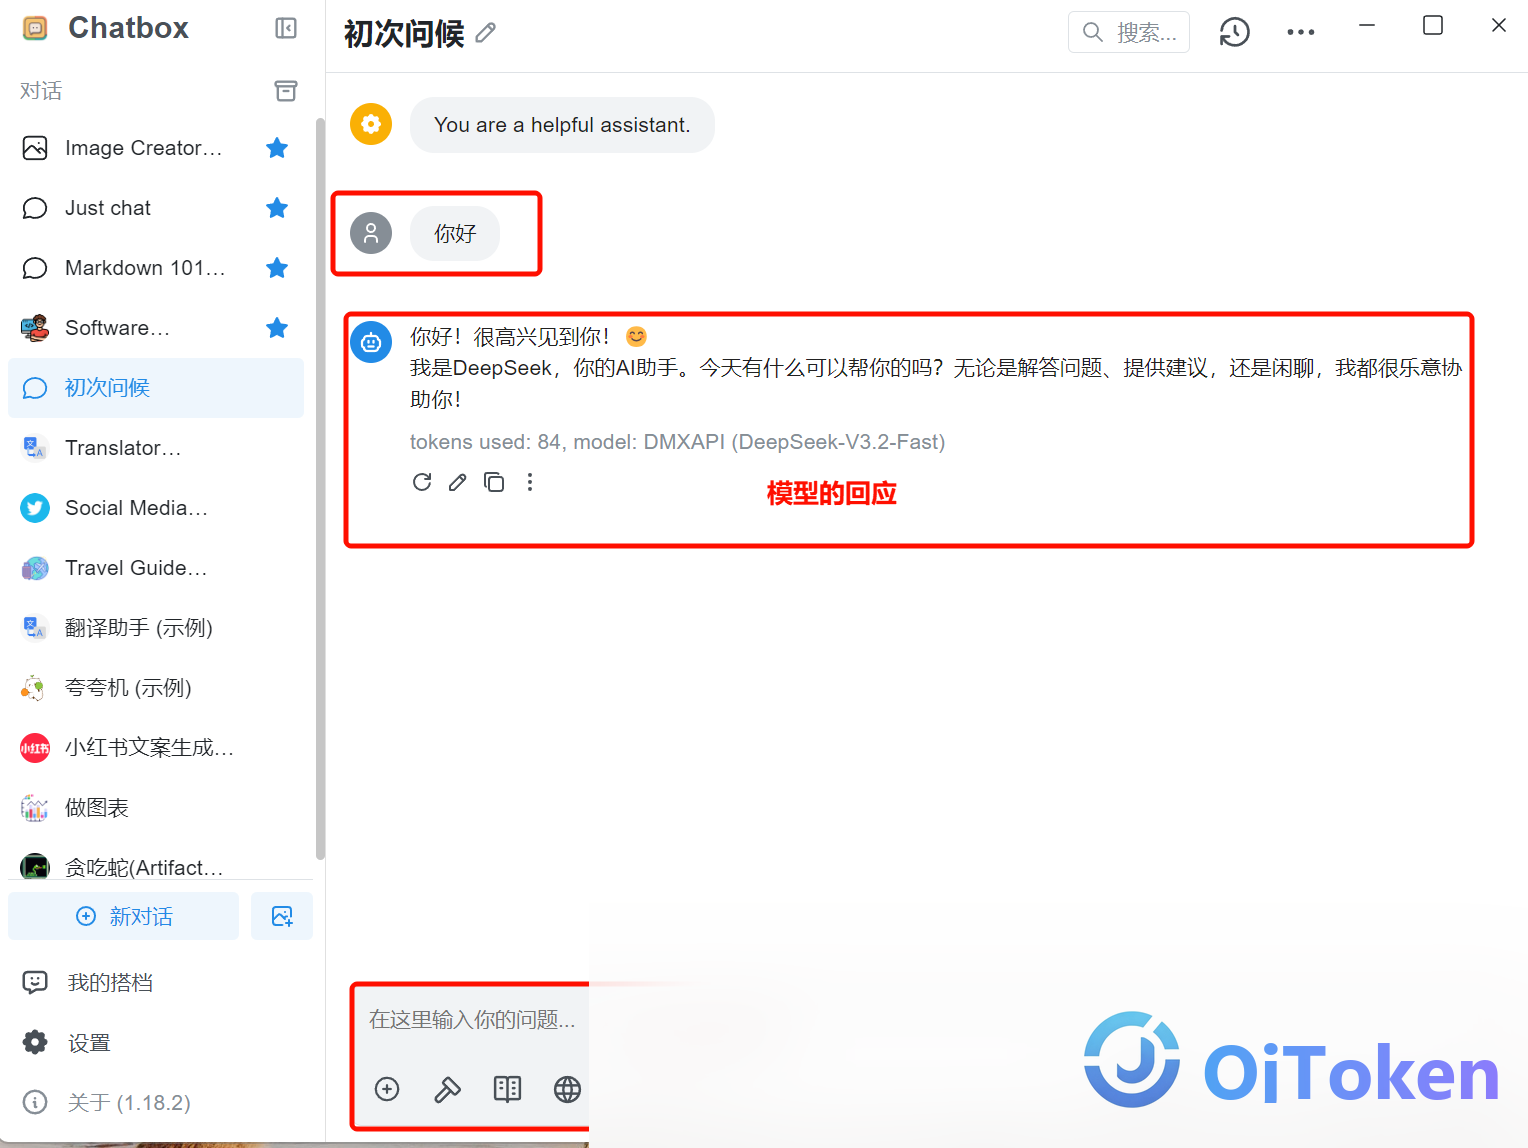Open the Translator conversation

[156, 448]
